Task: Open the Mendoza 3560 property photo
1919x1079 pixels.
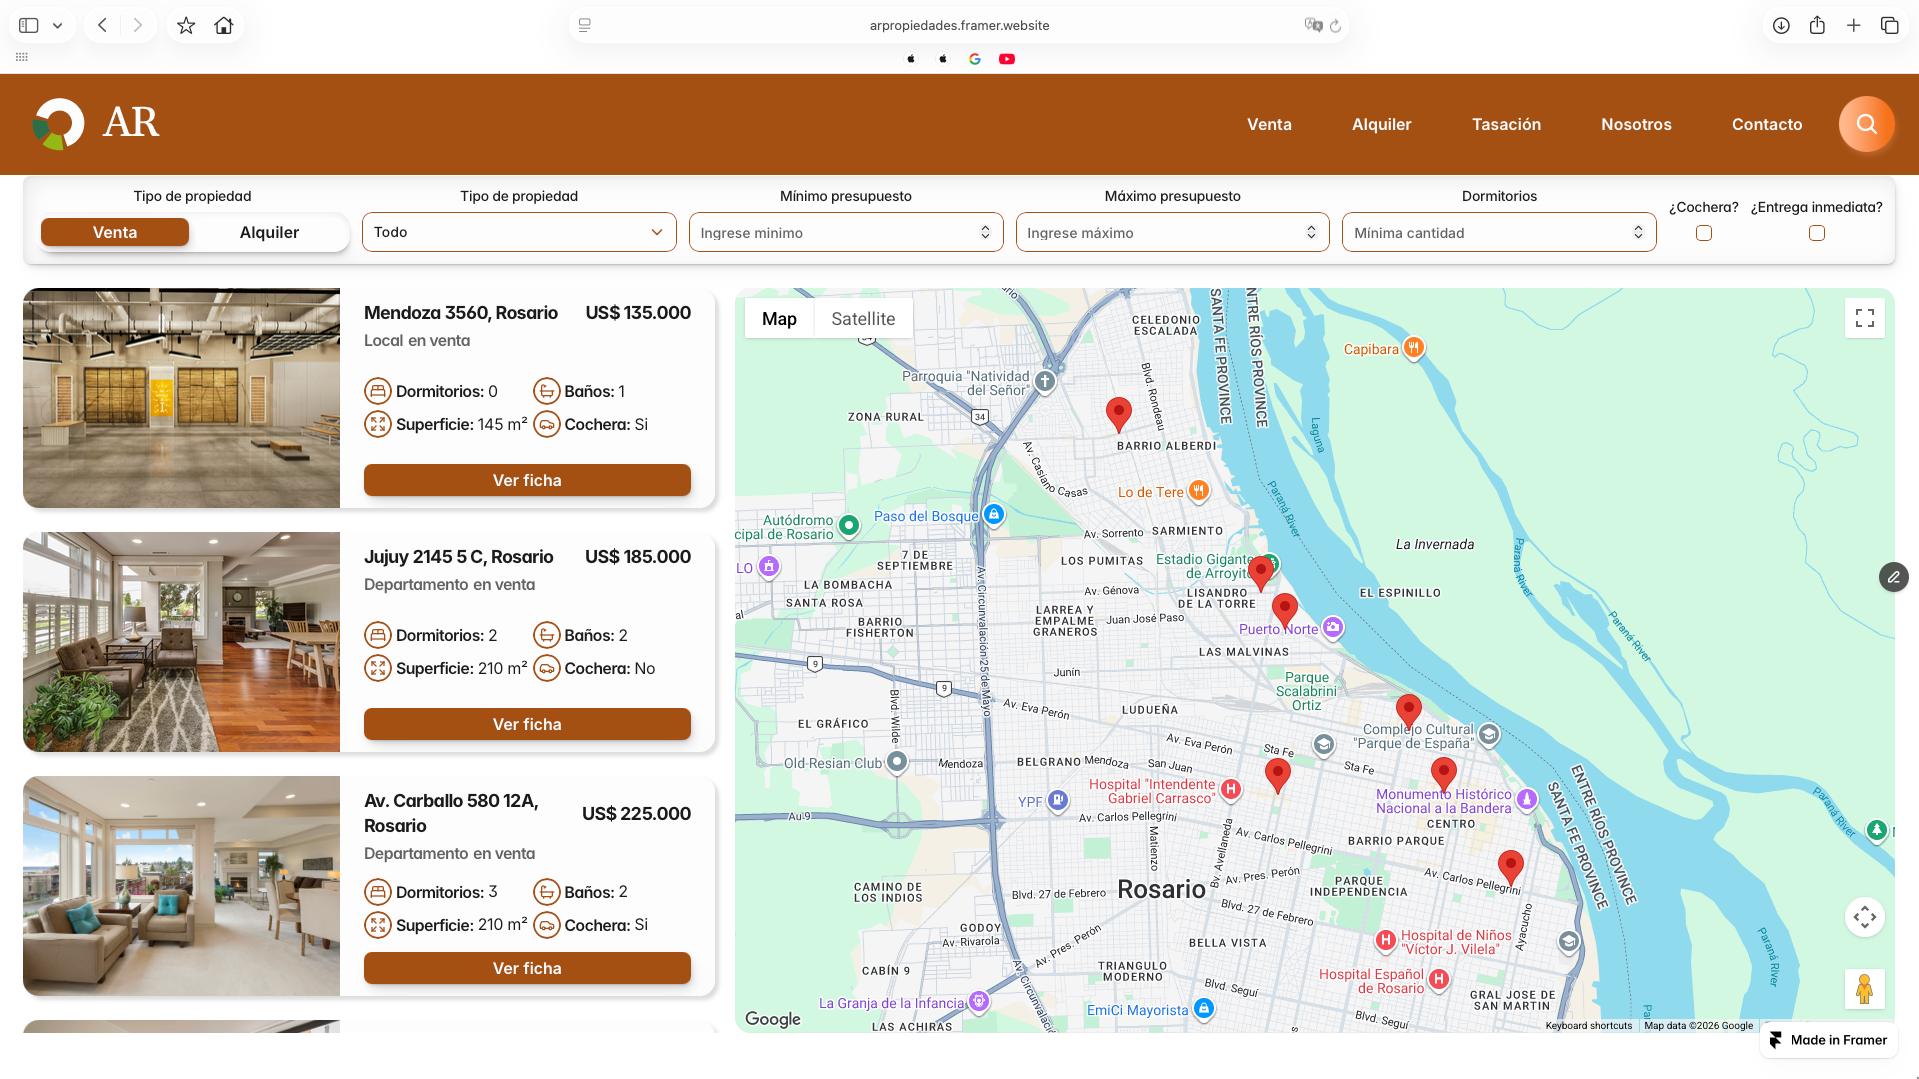Action: [181, 398]
